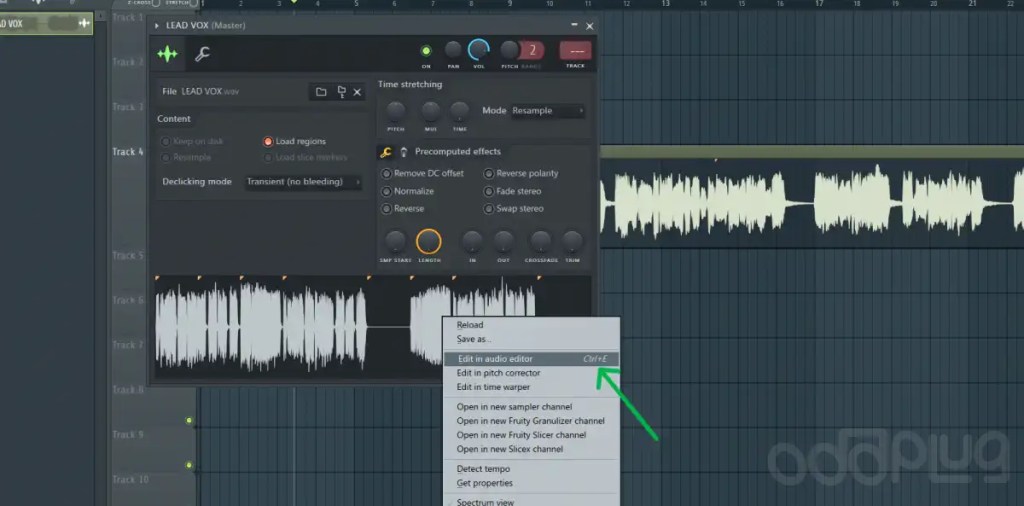The width and height of the screenshot is (1024, 506).
Task: Open the wrench miscellaneous settings tab
Action: tap(202, 54)
